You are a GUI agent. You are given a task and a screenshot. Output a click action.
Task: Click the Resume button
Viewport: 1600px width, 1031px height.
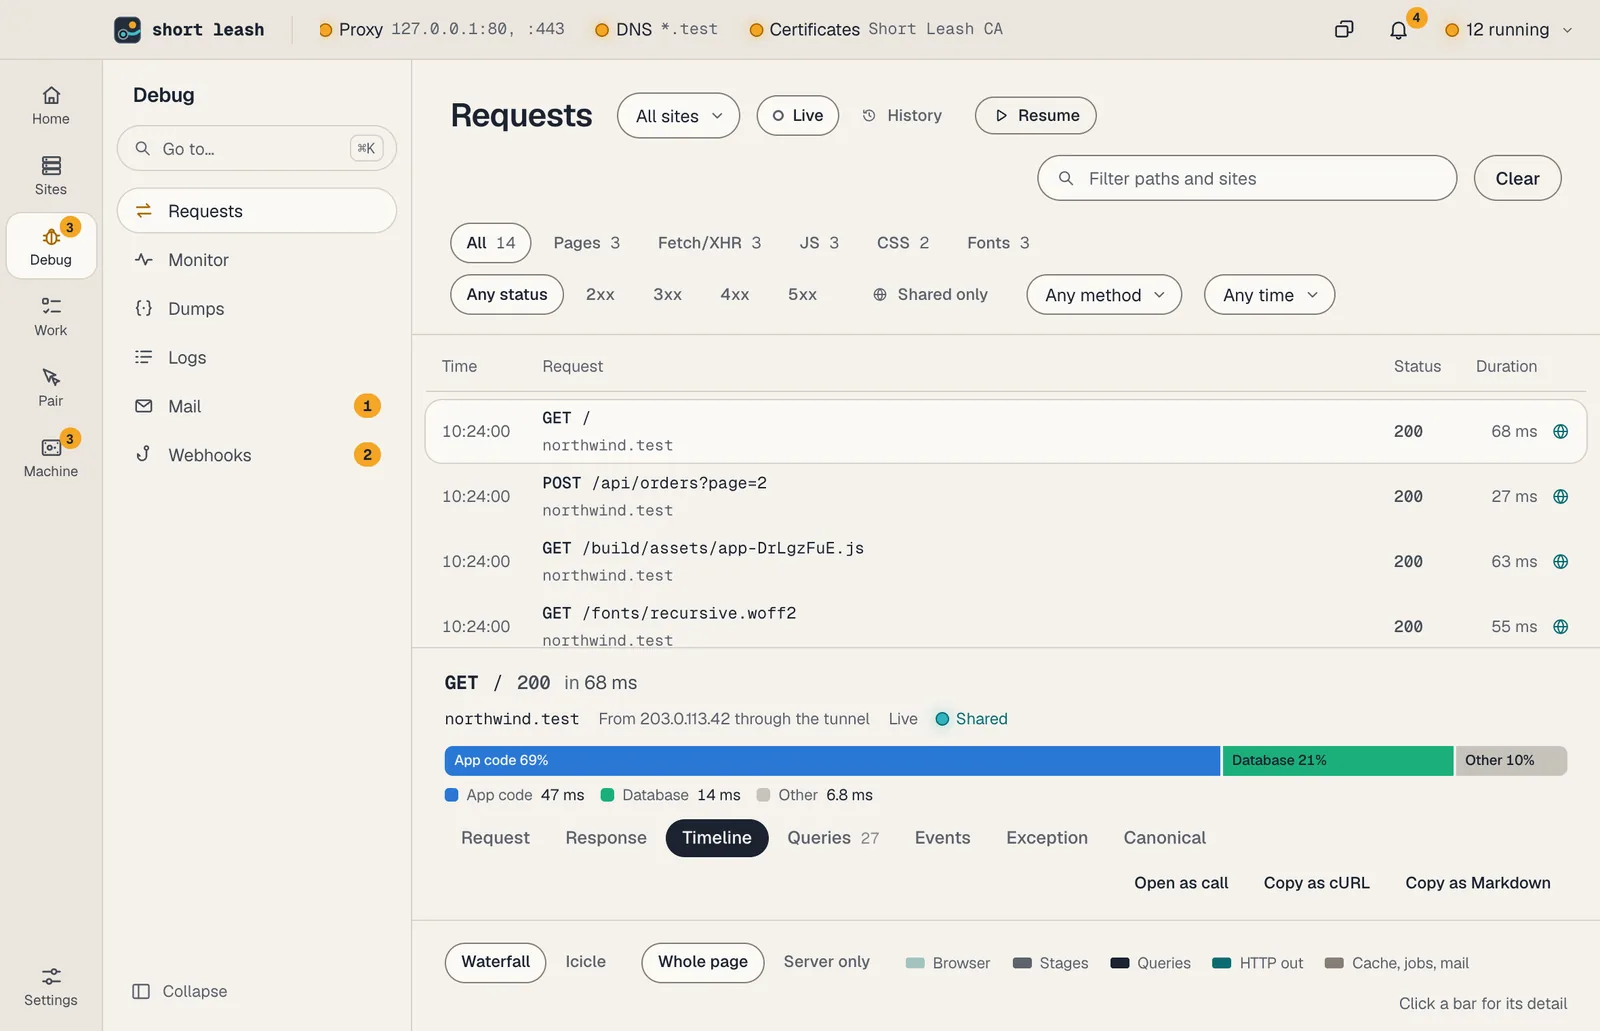click(1035, 116)
